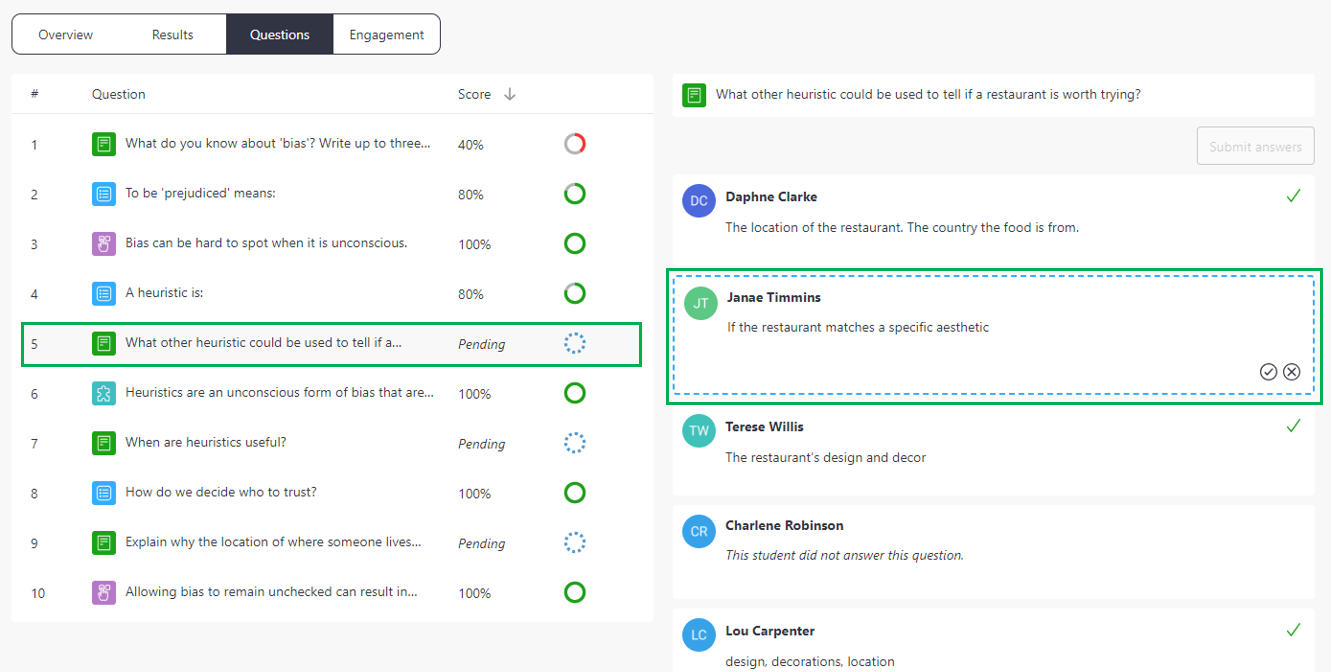Screen dimensions: 1332x672
Task: Open question "To be 'prejudiced' means:"
Action: pos(200,193)
